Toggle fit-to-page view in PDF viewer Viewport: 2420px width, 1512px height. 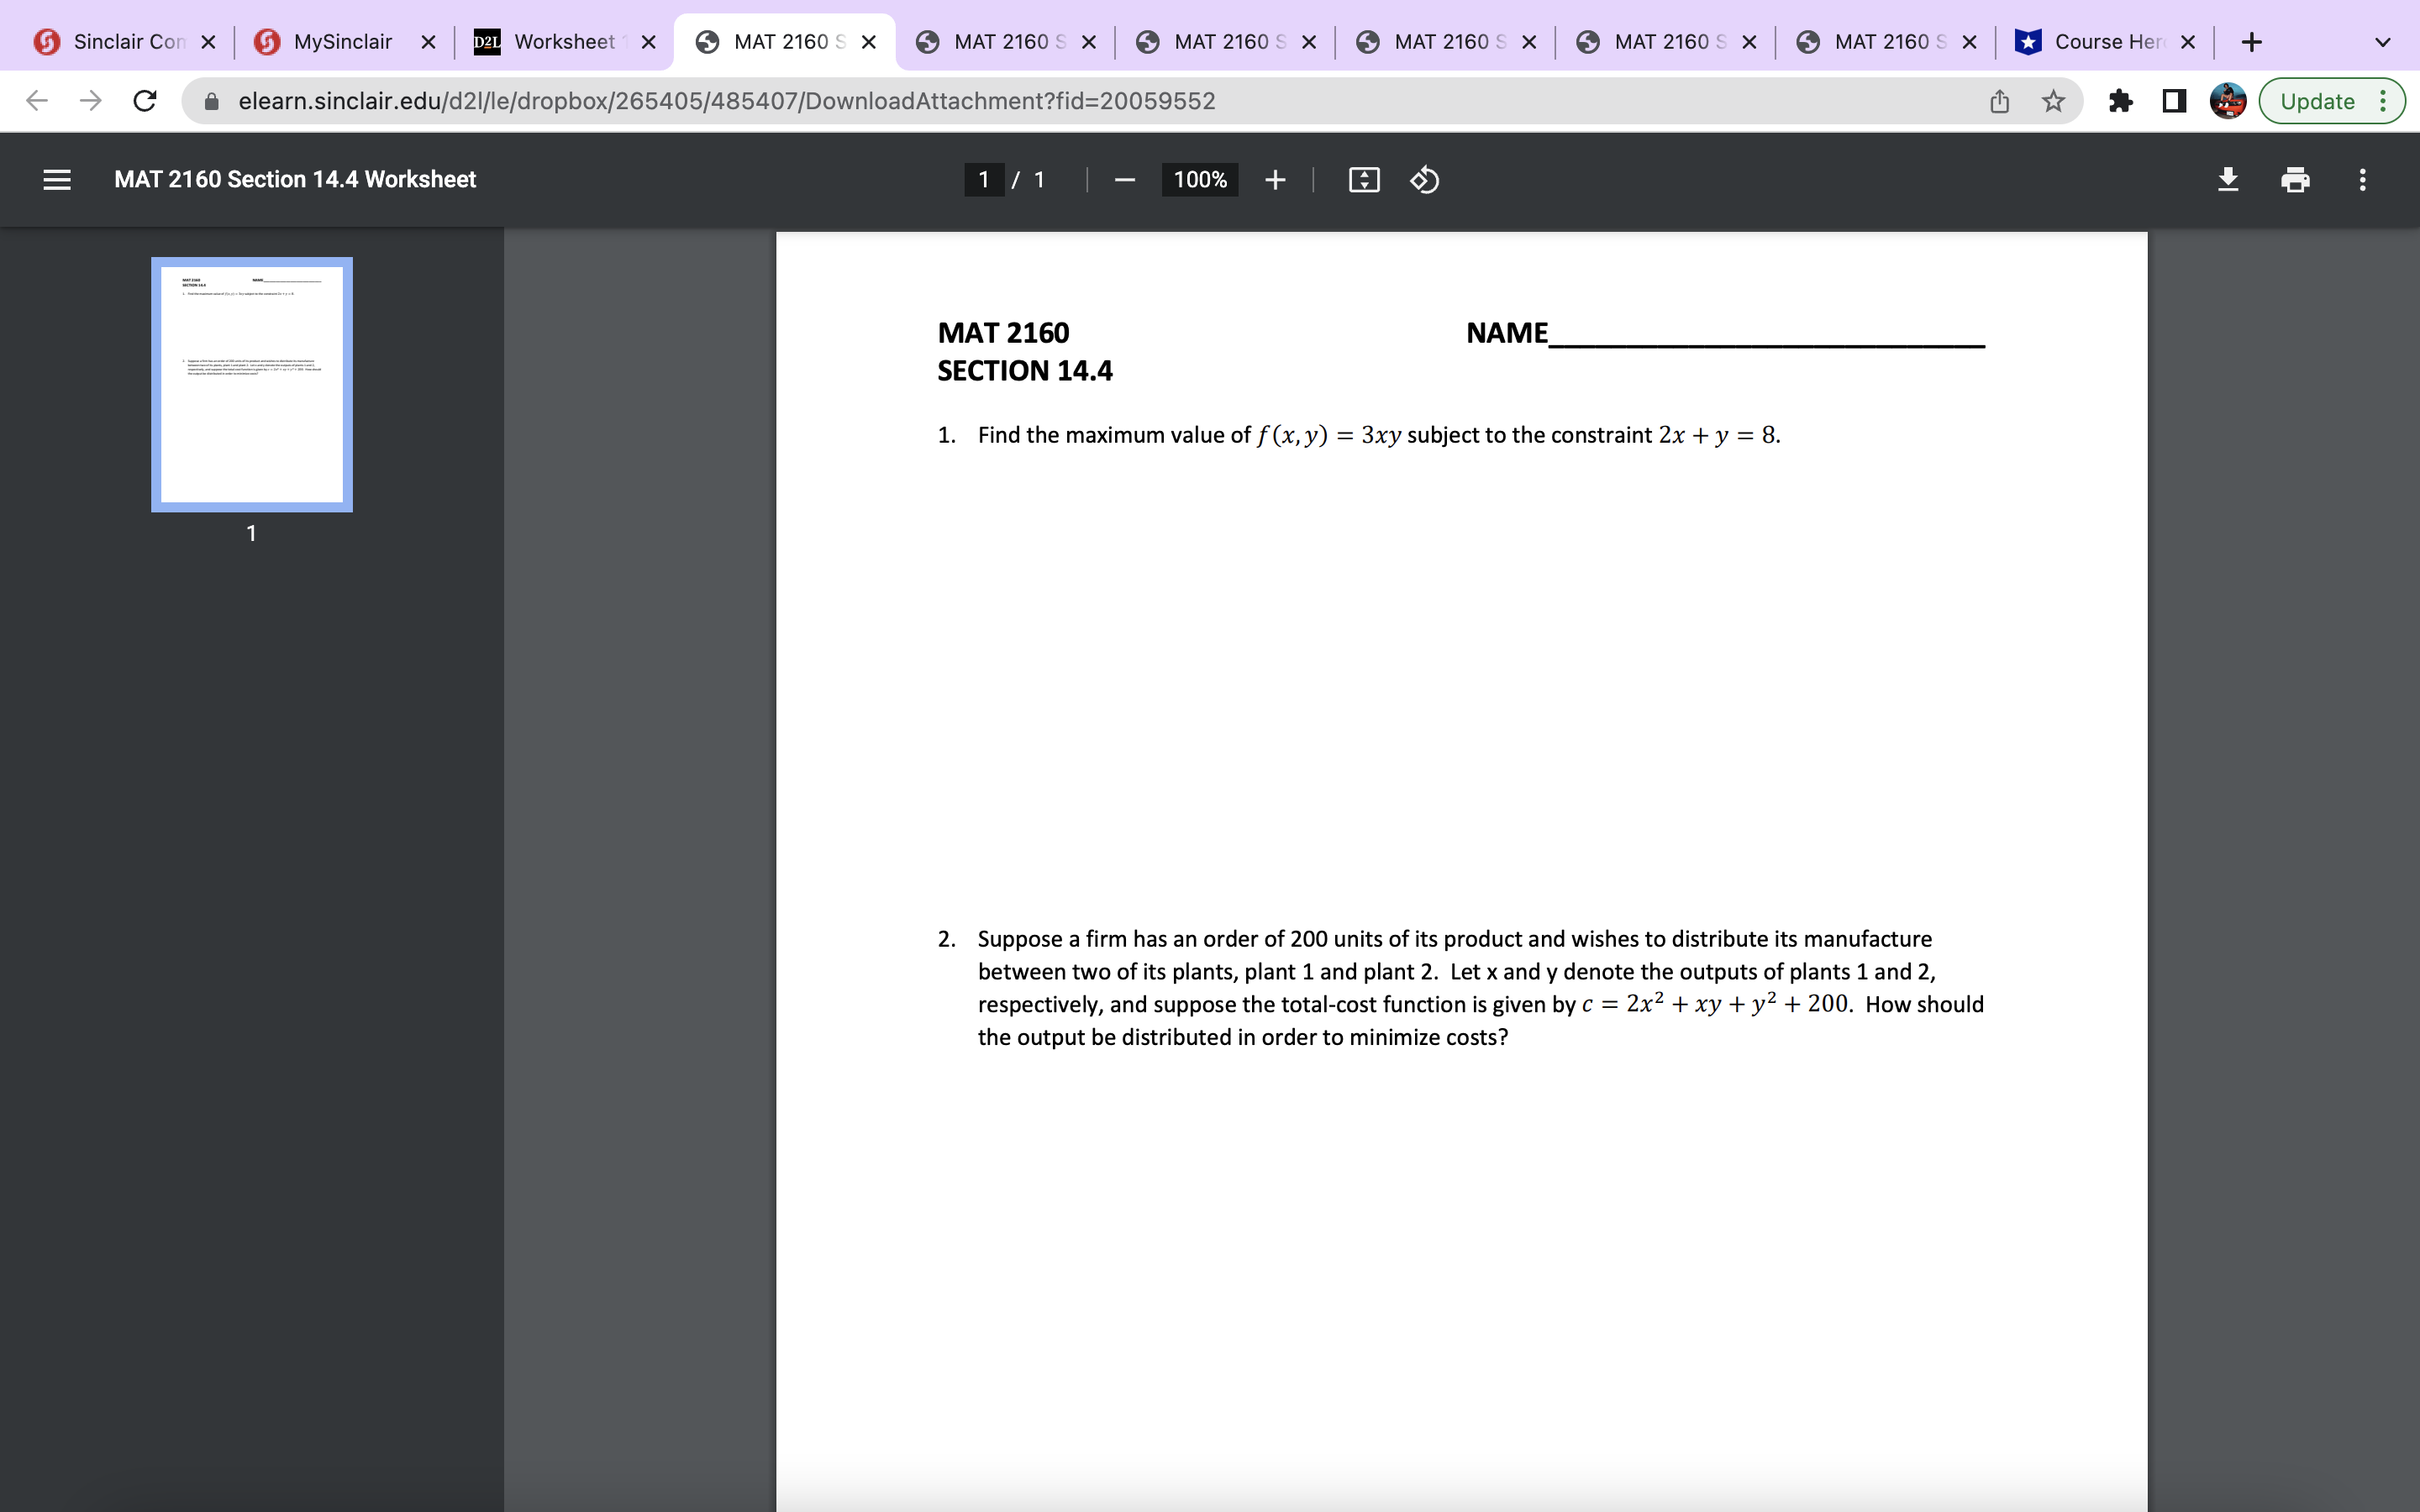click(1362, 179)
